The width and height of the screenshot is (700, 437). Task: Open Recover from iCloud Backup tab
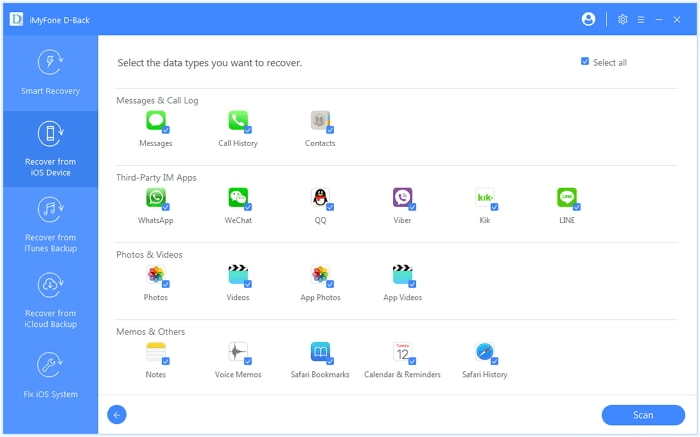coord(50,302)
